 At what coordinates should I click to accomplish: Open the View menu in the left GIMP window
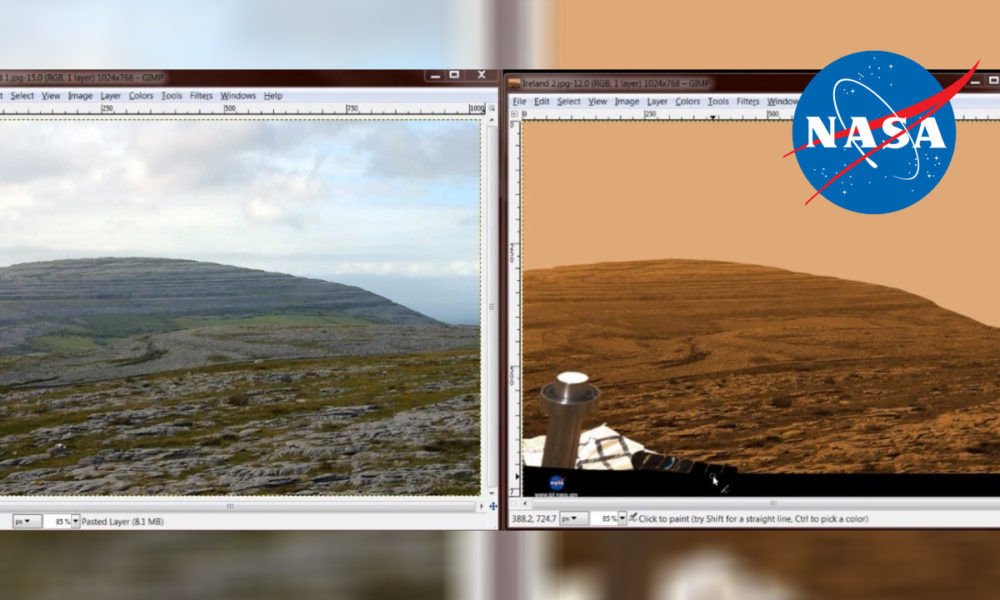point(51,96)
